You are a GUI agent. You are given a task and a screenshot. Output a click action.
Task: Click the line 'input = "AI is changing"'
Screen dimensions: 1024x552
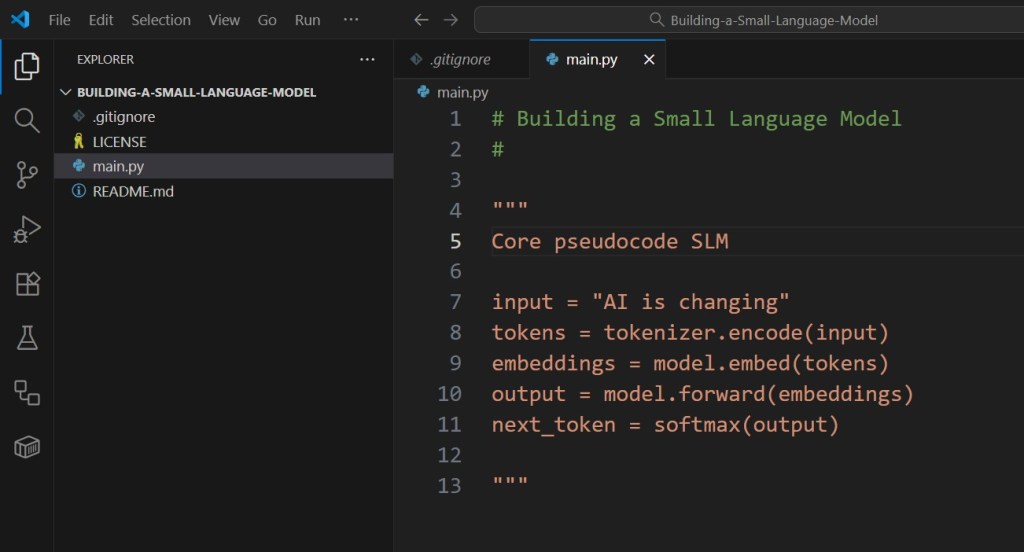coord(640,302)
